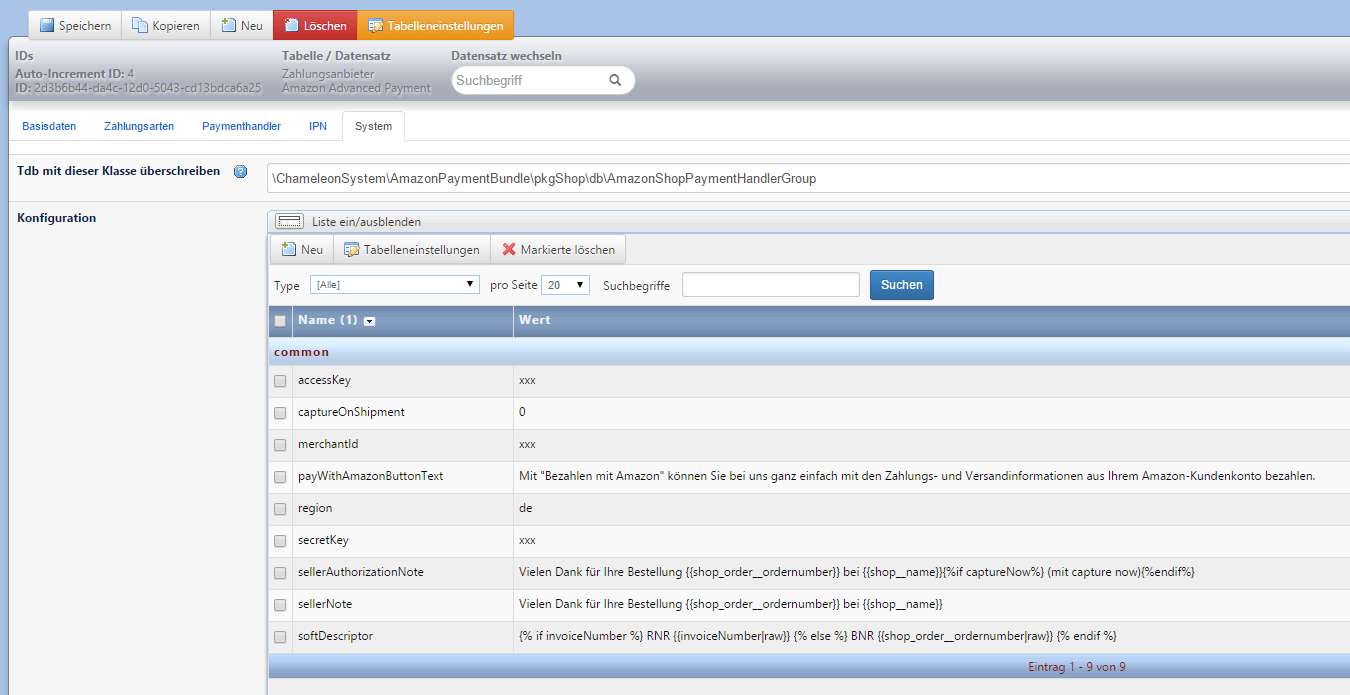The height and width of the screenshot is (695, 1350).
Task: Toggle list with Liste ein/ausblenden icon
Action: (x=289, y=221)
